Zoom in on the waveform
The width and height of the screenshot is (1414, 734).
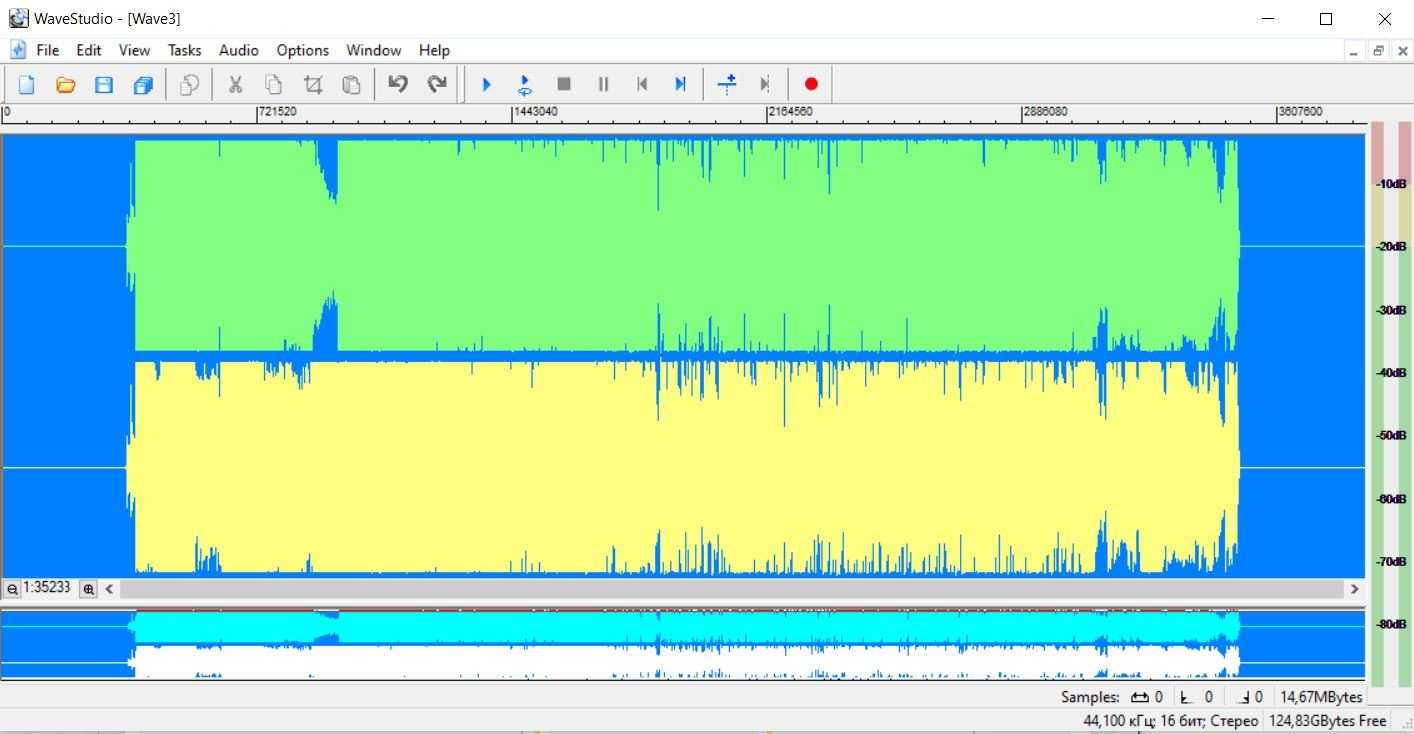pos(89,589)
